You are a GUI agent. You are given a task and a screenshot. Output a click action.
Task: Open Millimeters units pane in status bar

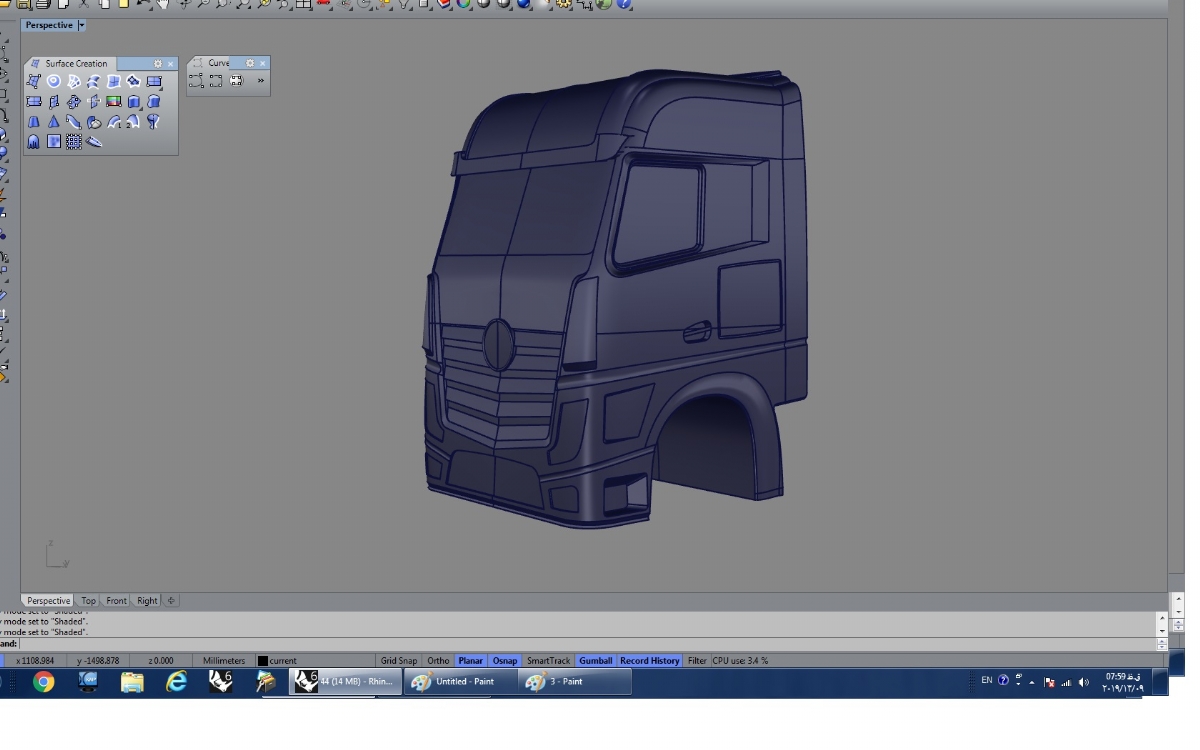224,661
